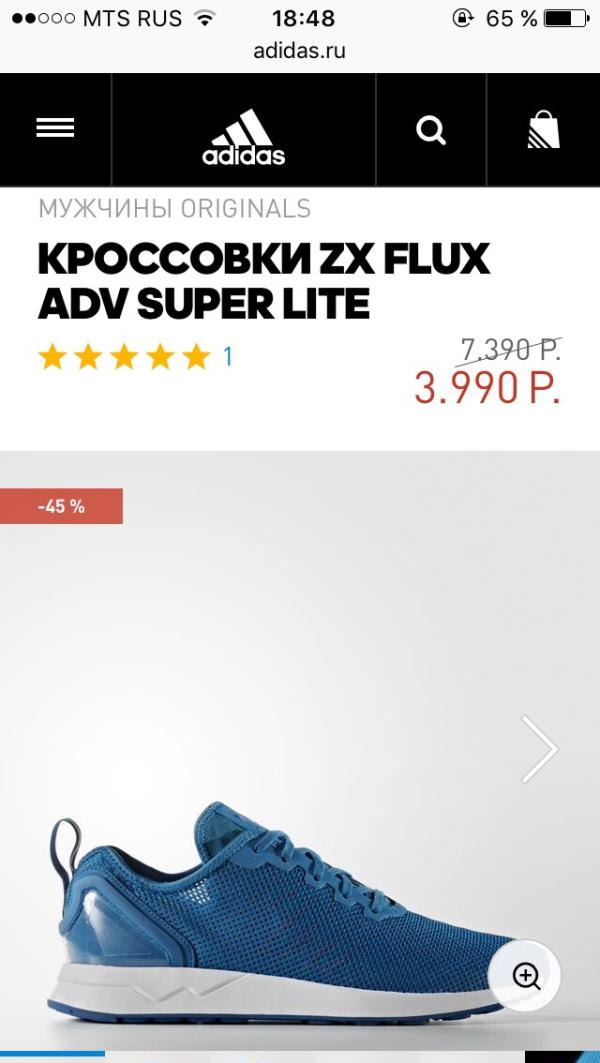Viewport: 600px width, 1063px height.
Task: Tap the 18:48 clock in status bar
Action: coord(304,18)
